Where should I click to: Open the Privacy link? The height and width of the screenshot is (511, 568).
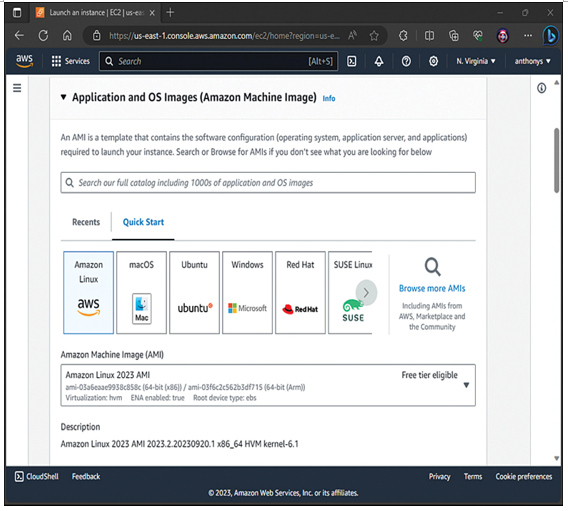pyautogui.click(x=439, y=476)
